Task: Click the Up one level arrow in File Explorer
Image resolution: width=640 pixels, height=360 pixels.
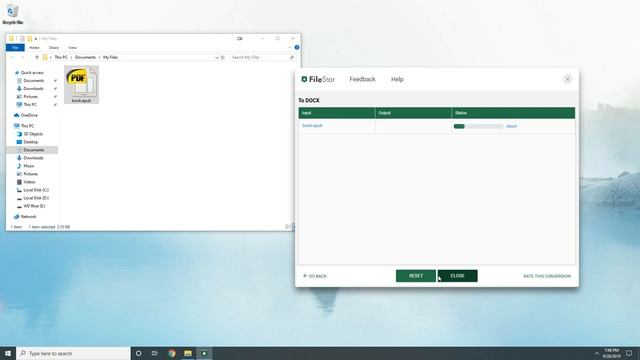Action: 37,58
